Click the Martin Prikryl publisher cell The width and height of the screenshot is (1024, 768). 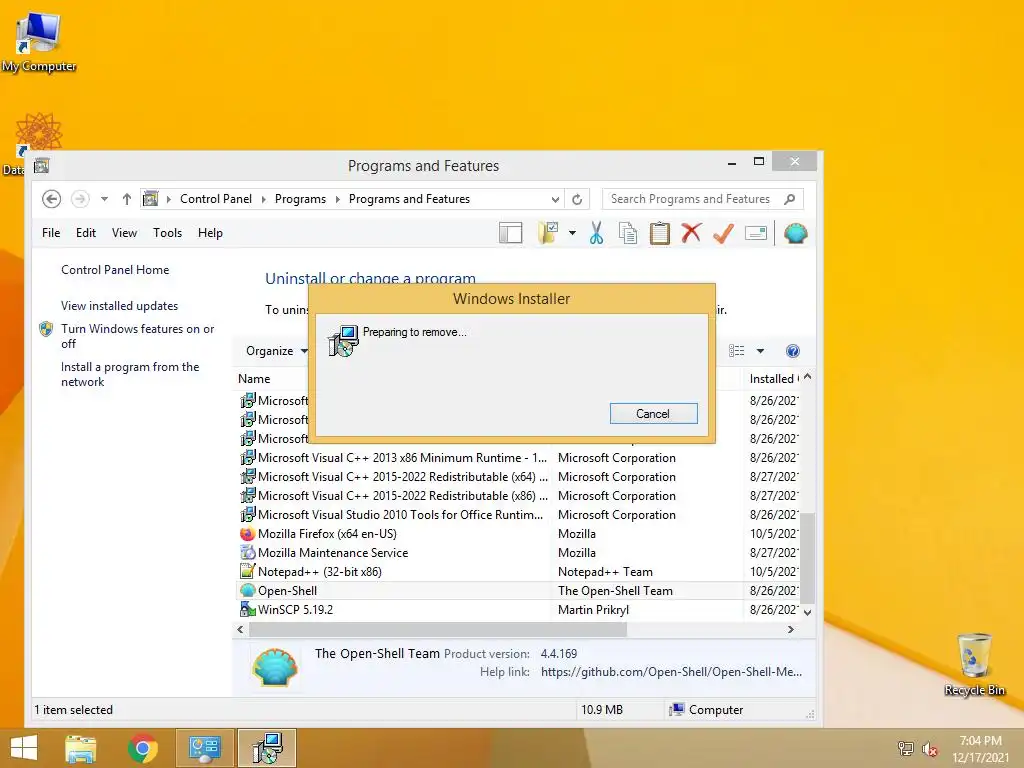coord(594,609)
